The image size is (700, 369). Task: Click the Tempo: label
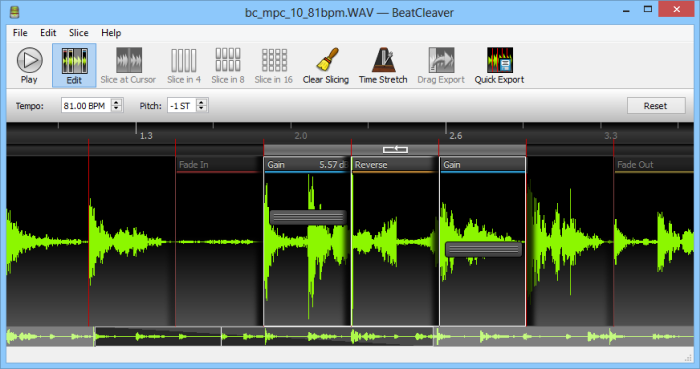click(30, 106)
